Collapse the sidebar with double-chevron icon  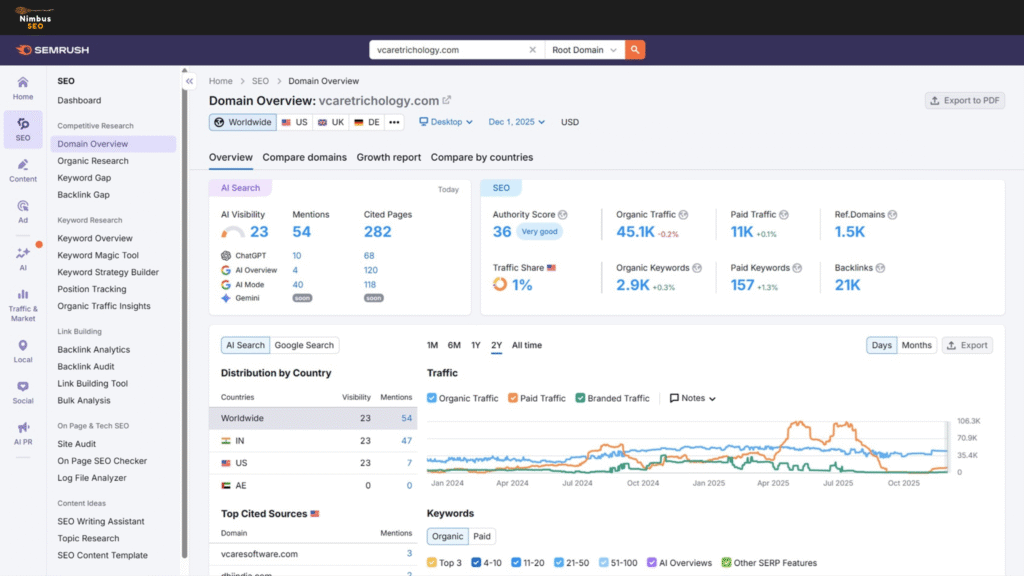[189, 81]
